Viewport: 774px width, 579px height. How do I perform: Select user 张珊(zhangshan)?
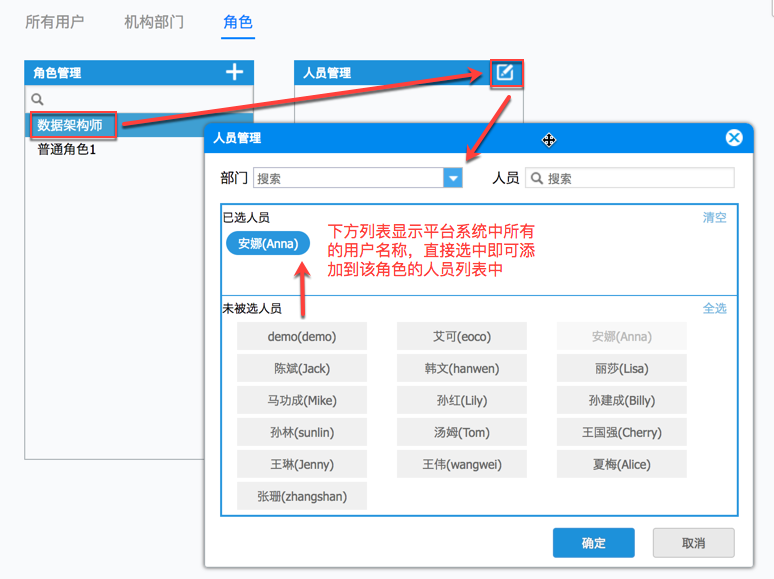302,496
